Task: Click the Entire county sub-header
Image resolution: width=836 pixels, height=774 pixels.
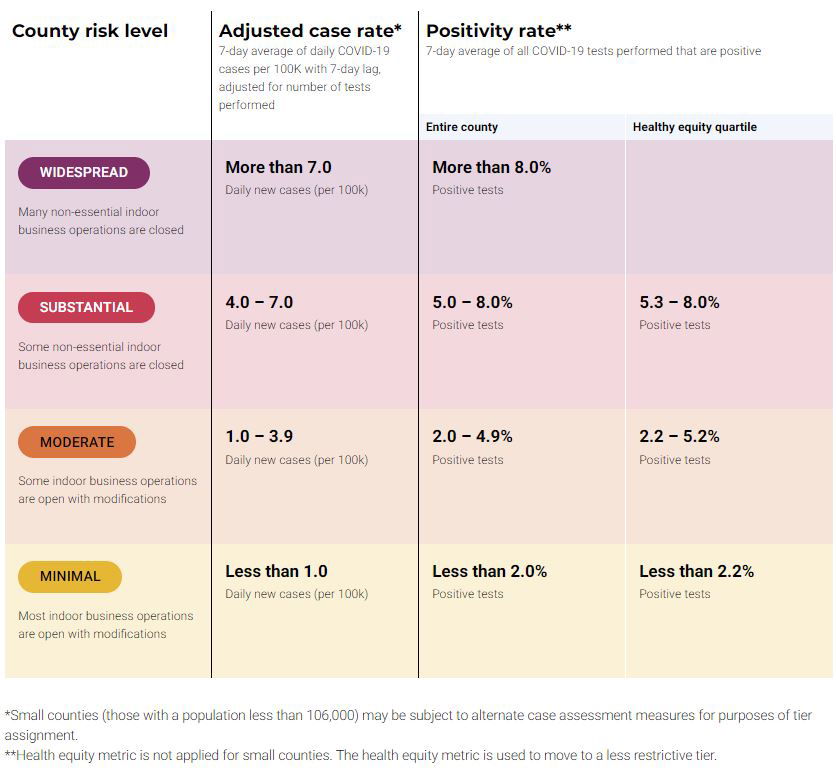Action: [462, 127]
